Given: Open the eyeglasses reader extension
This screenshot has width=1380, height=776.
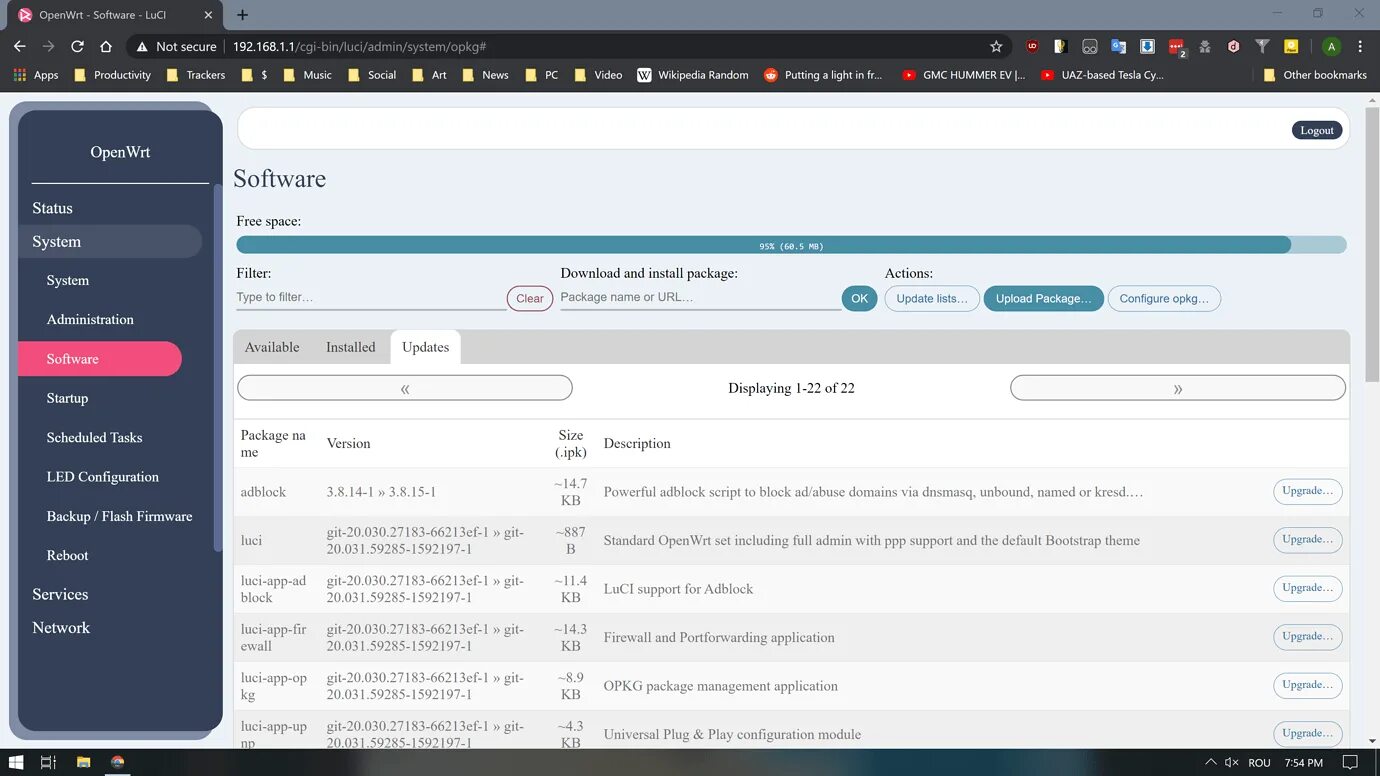Looking at the screenshot, I should [1090, 46].
